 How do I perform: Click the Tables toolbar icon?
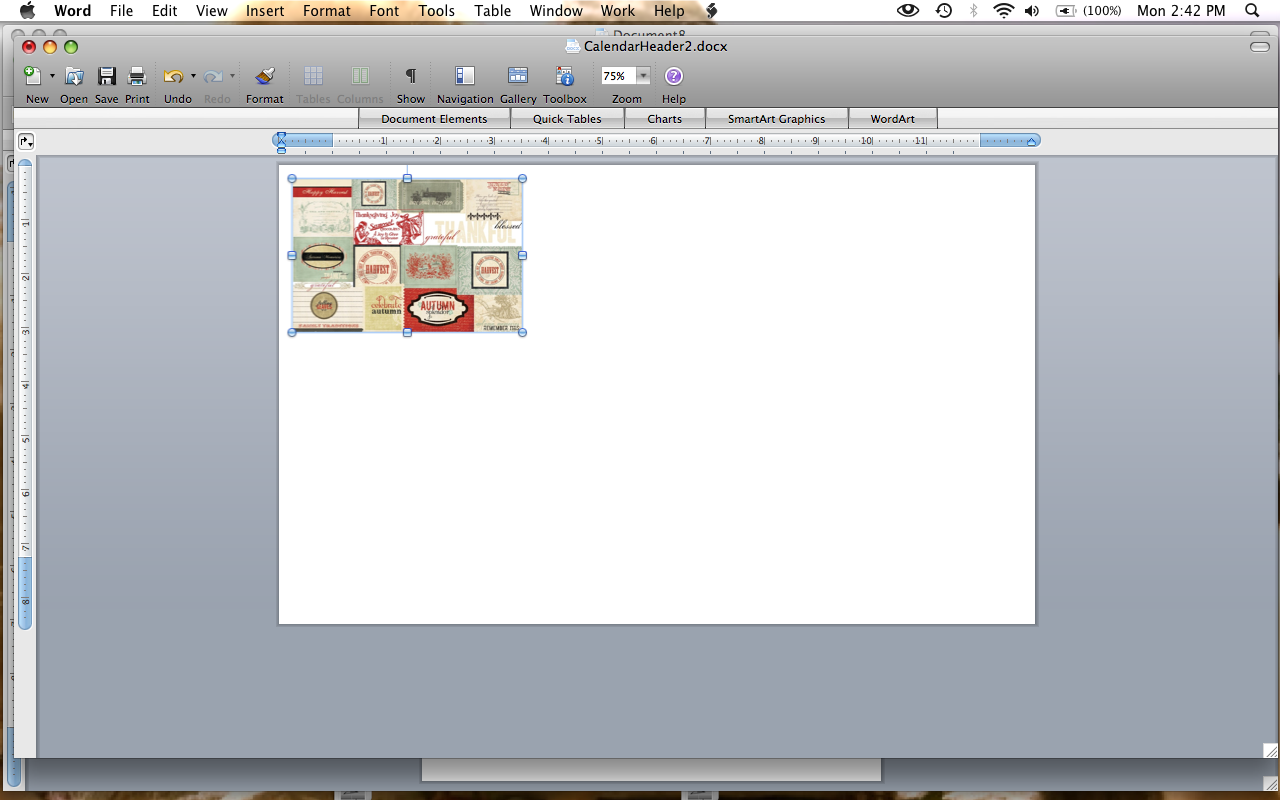pyautogui.click(x=313, y=76)
